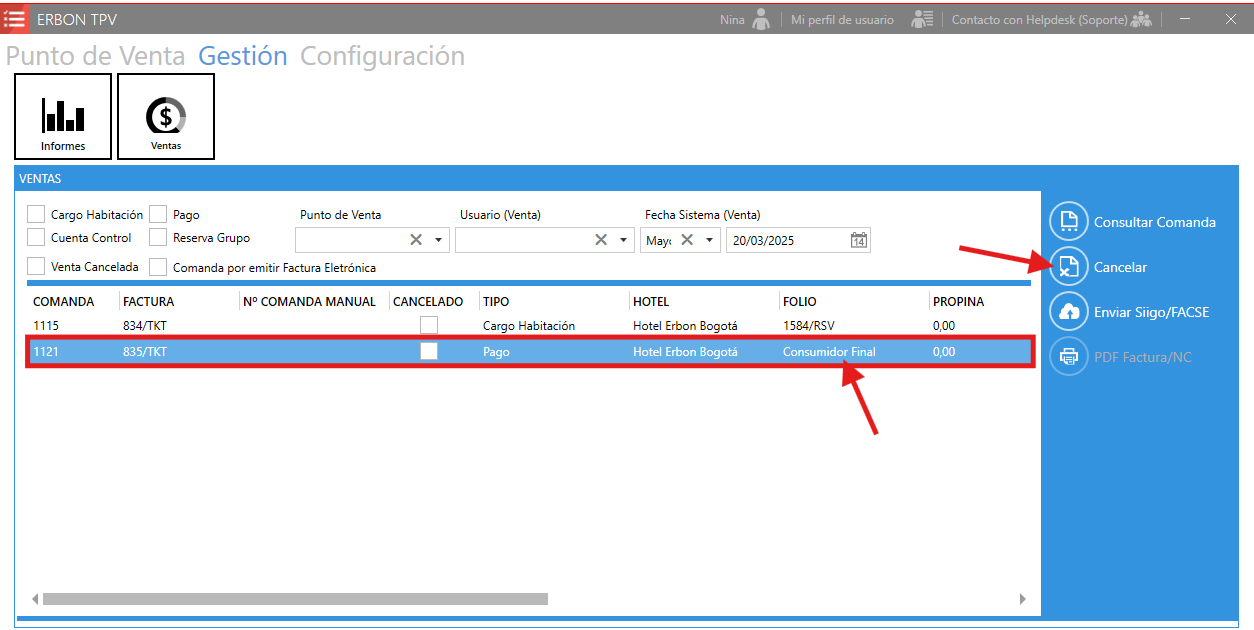Open Mi perfil de usuario
Viewport: 1254px width, 630px height.
tap(842, 19)
